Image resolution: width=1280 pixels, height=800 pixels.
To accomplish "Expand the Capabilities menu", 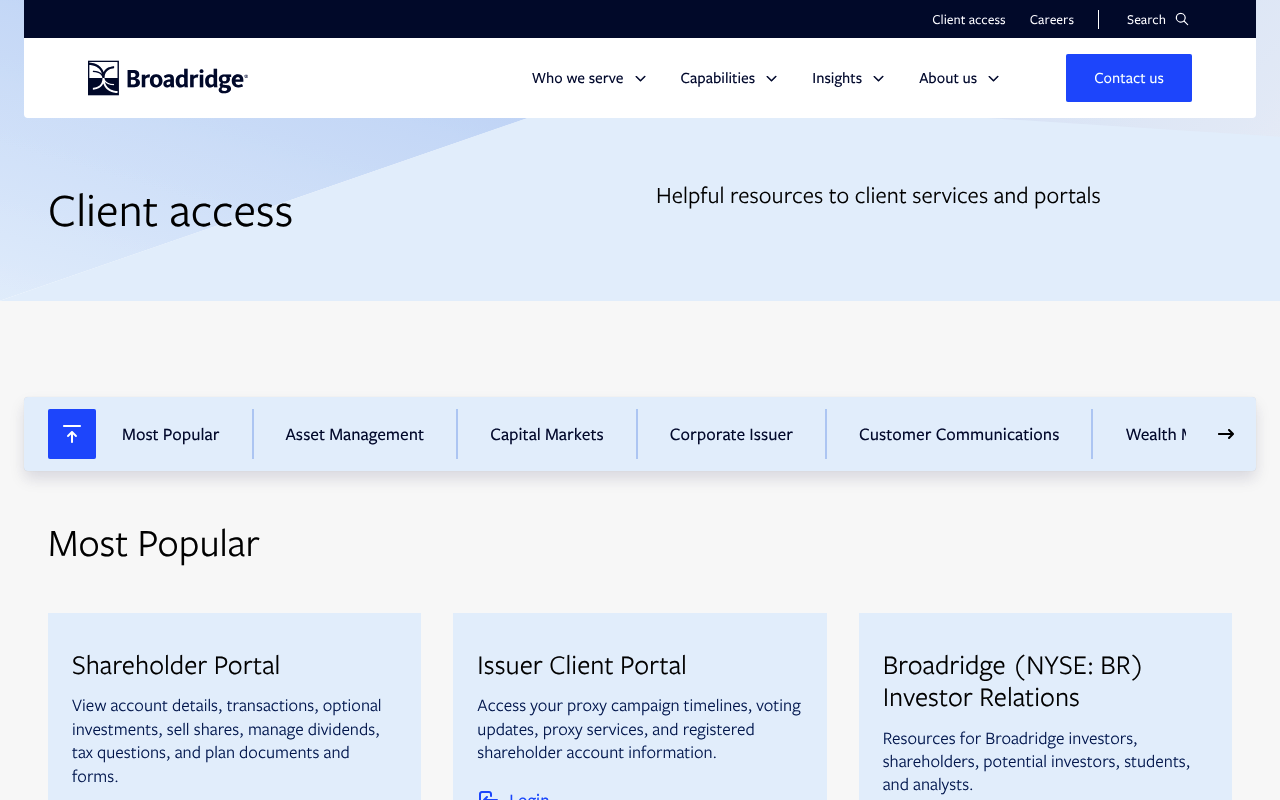I will pyautogui.click(x=729, y=78).
